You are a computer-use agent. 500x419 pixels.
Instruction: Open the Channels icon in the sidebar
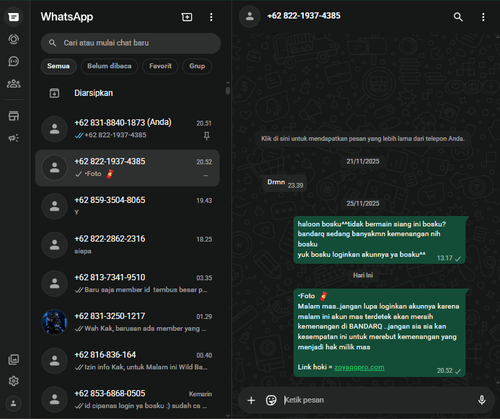(x=14, y=61)
